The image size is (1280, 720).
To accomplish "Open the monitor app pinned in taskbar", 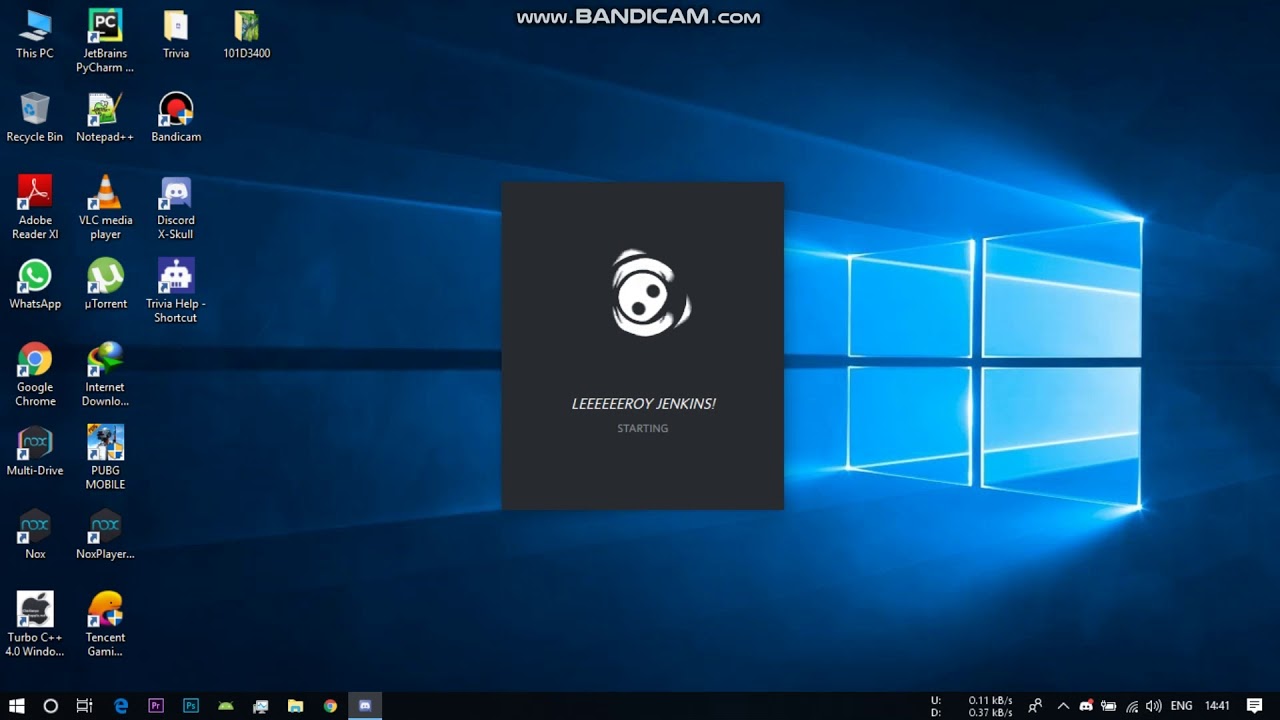I will click(261, 706).
